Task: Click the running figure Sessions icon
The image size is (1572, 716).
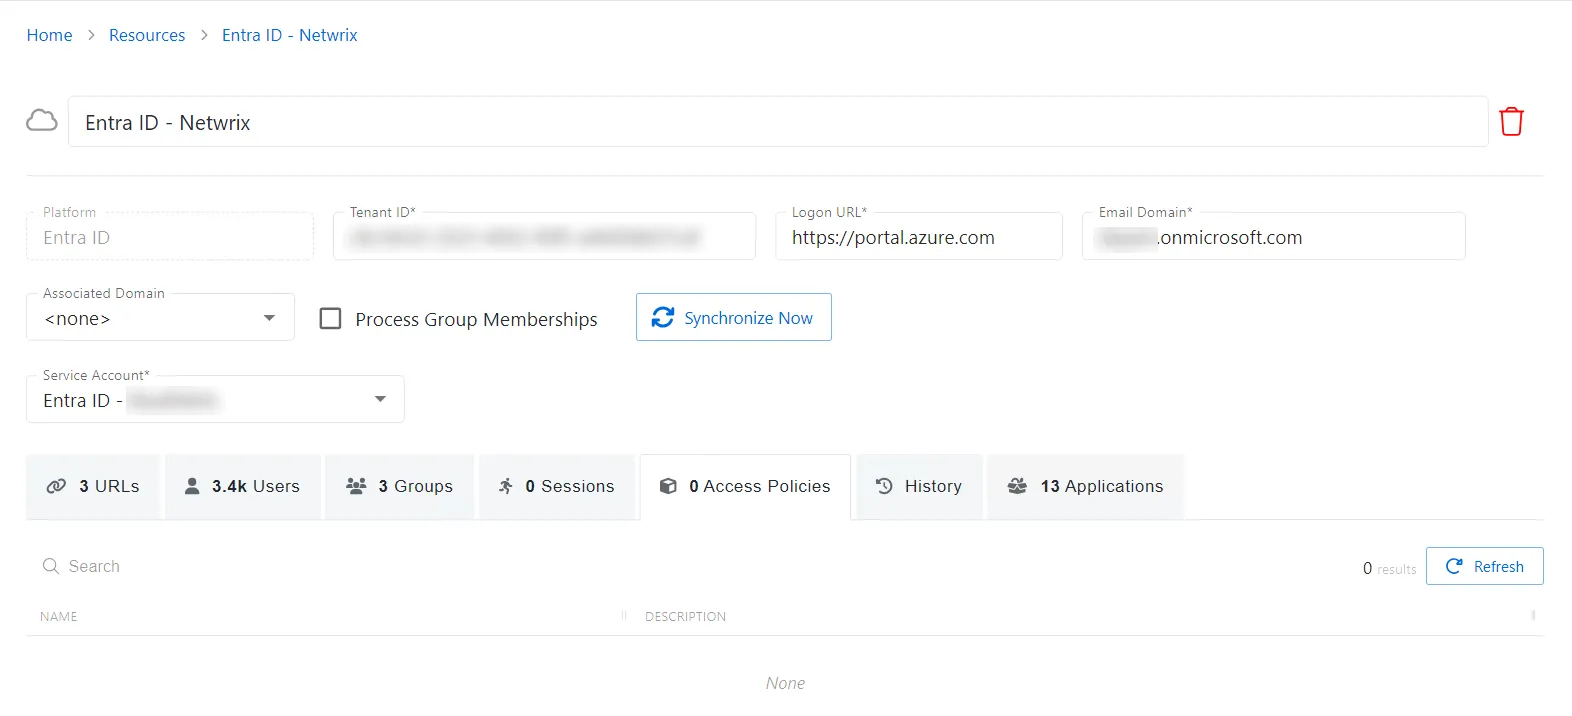Action: (506, 486)
